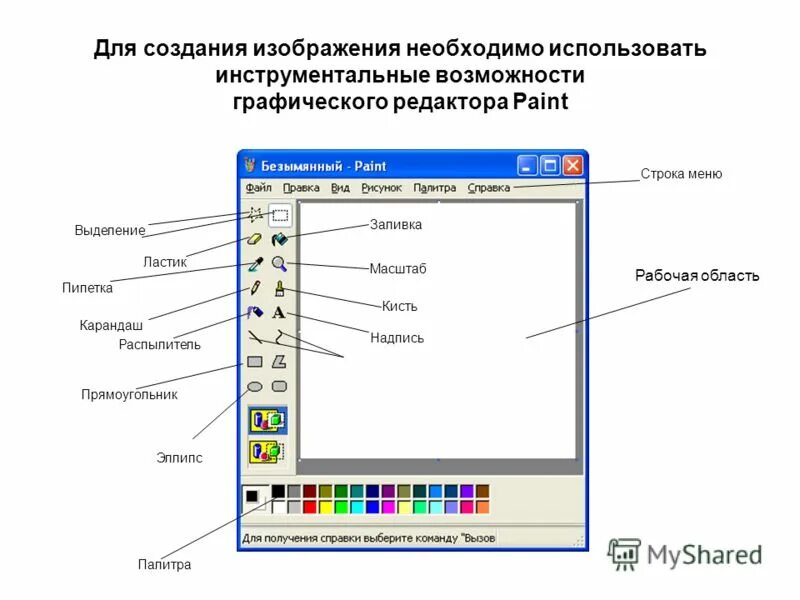
Task: Pick the orange swatch at the palette's end
Action: pyautogui.click(x=483, y=507)
